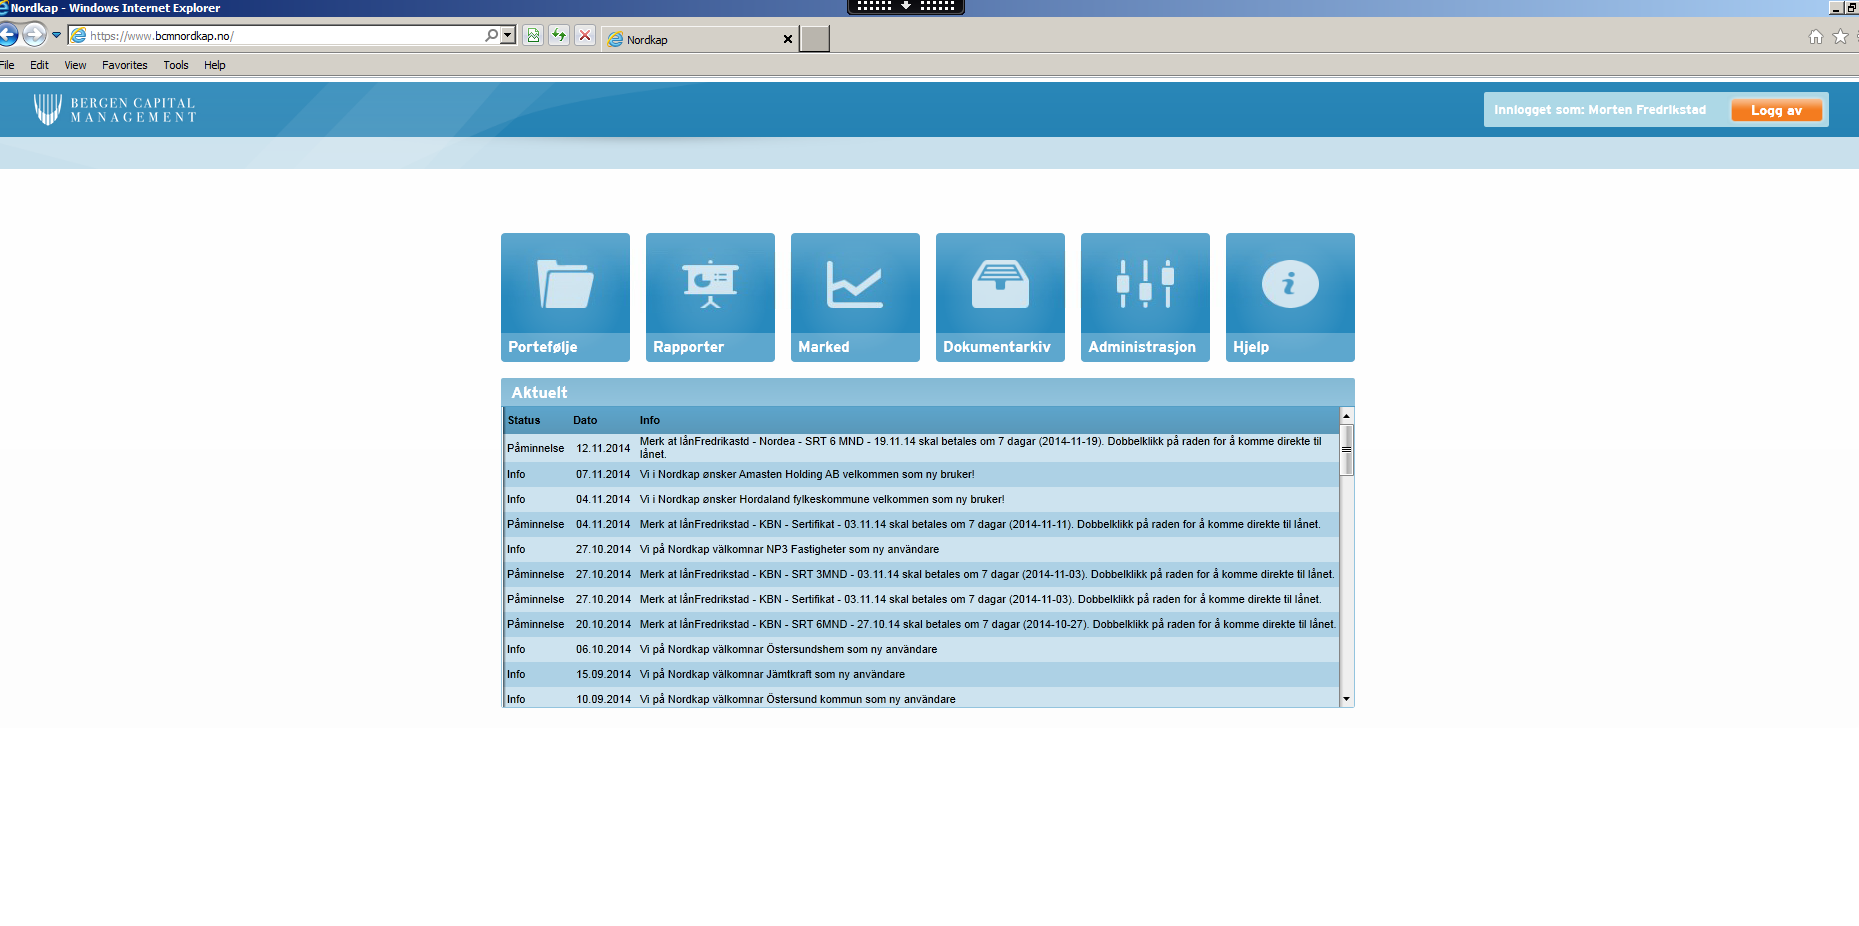Click the browser Home icon
1859x926 pixels.
point(1815,37)
